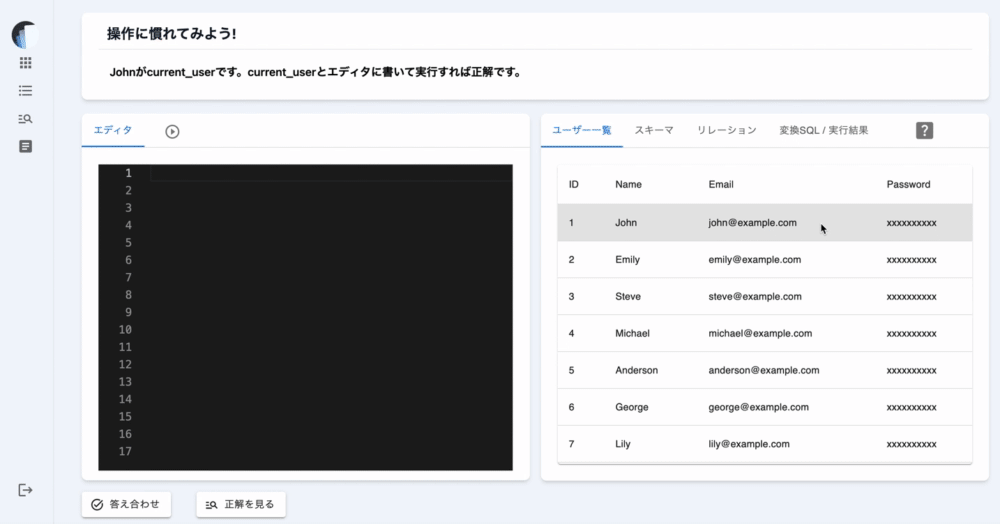Open the リレーション tab
The image size is (1000, 524).
[726, 130]
